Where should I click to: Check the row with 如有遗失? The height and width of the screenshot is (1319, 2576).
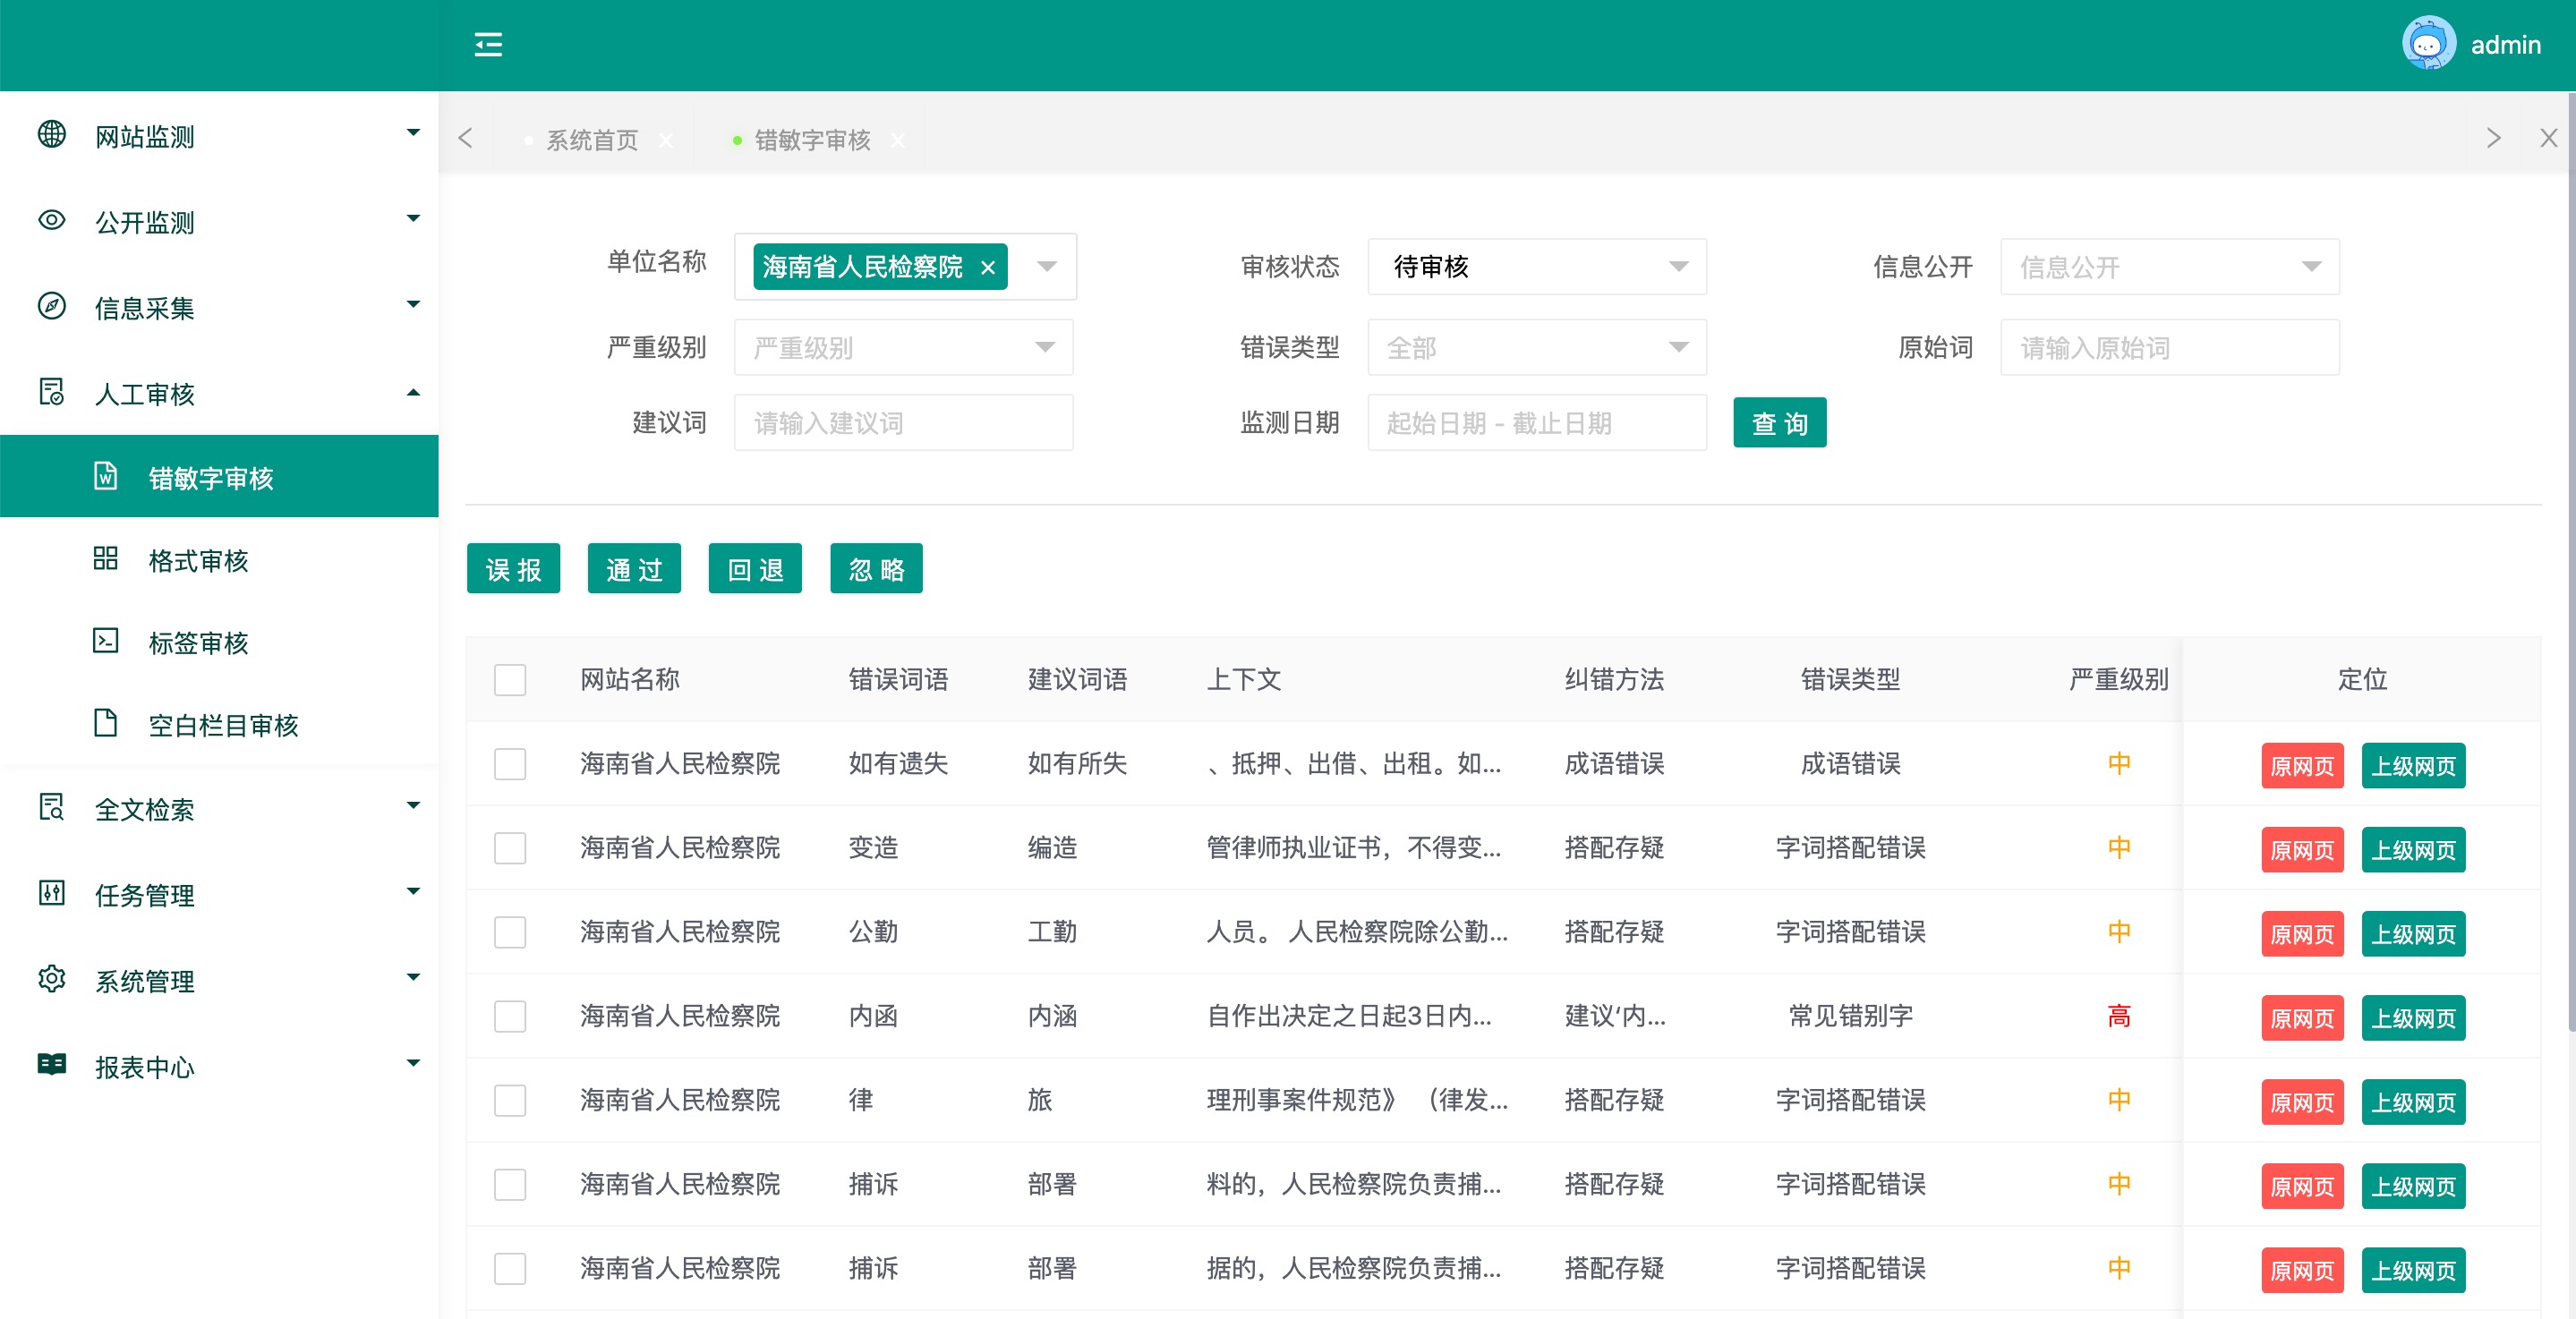510,764
